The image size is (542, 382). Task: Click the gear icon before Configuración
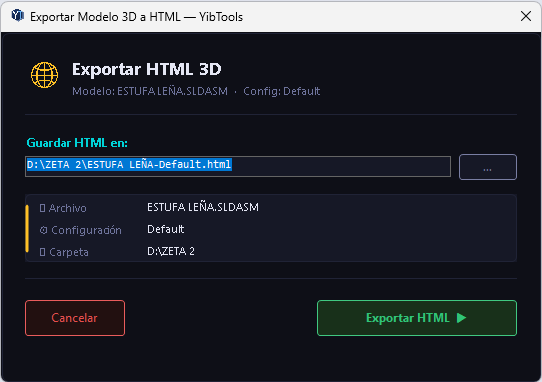[x=44, y=230]
